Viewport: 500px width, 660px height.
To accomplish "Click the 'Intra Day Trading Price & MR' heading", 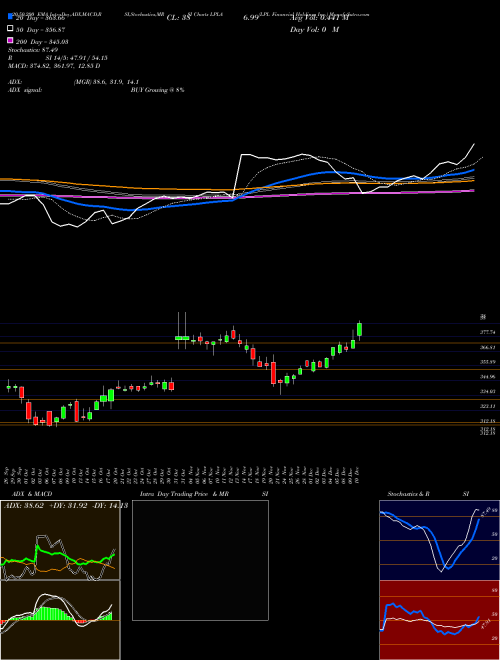I will pos(184,494).
